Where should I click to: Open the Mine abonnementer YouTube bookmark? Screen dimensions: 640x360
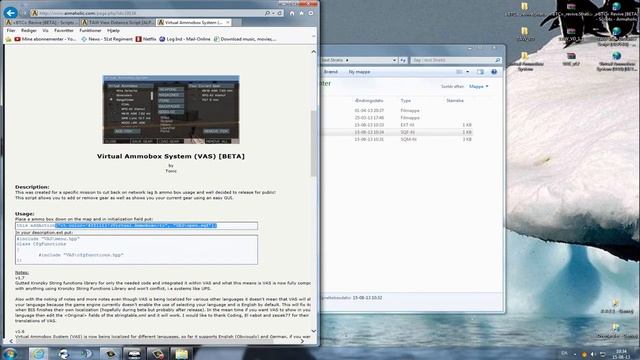[45, 39]
